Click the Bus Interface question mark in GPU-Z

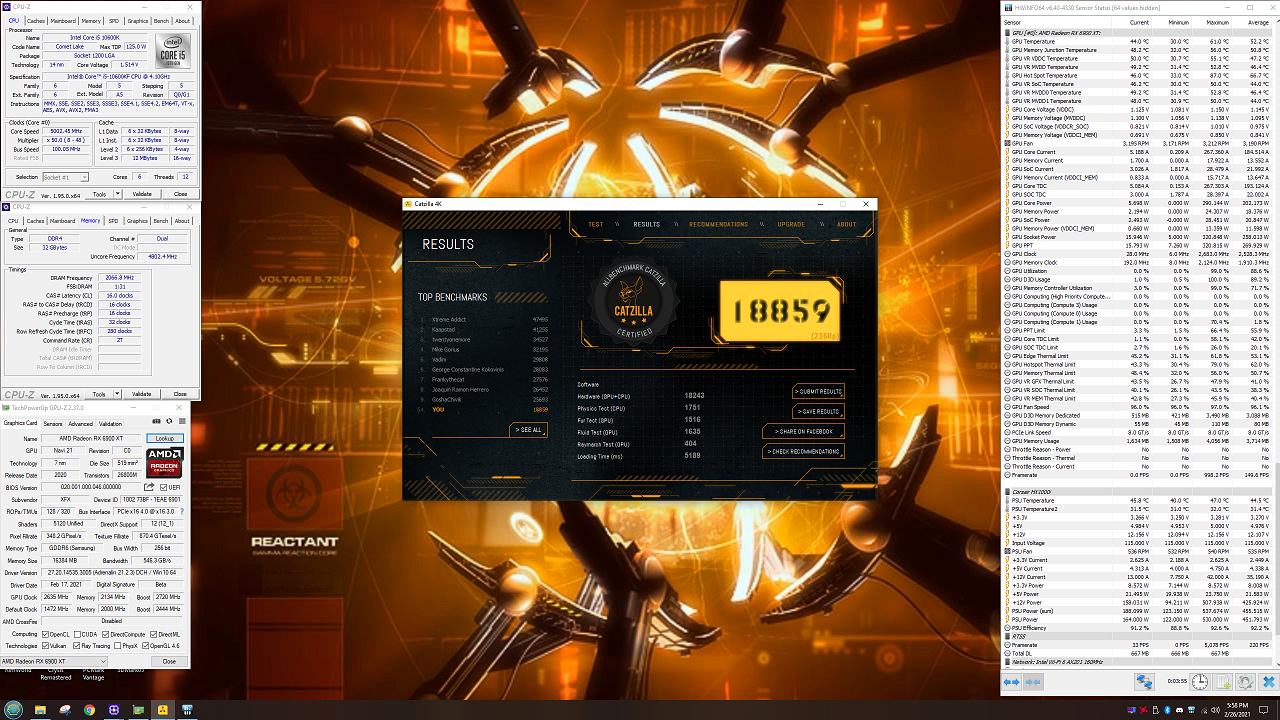[182, 511]
